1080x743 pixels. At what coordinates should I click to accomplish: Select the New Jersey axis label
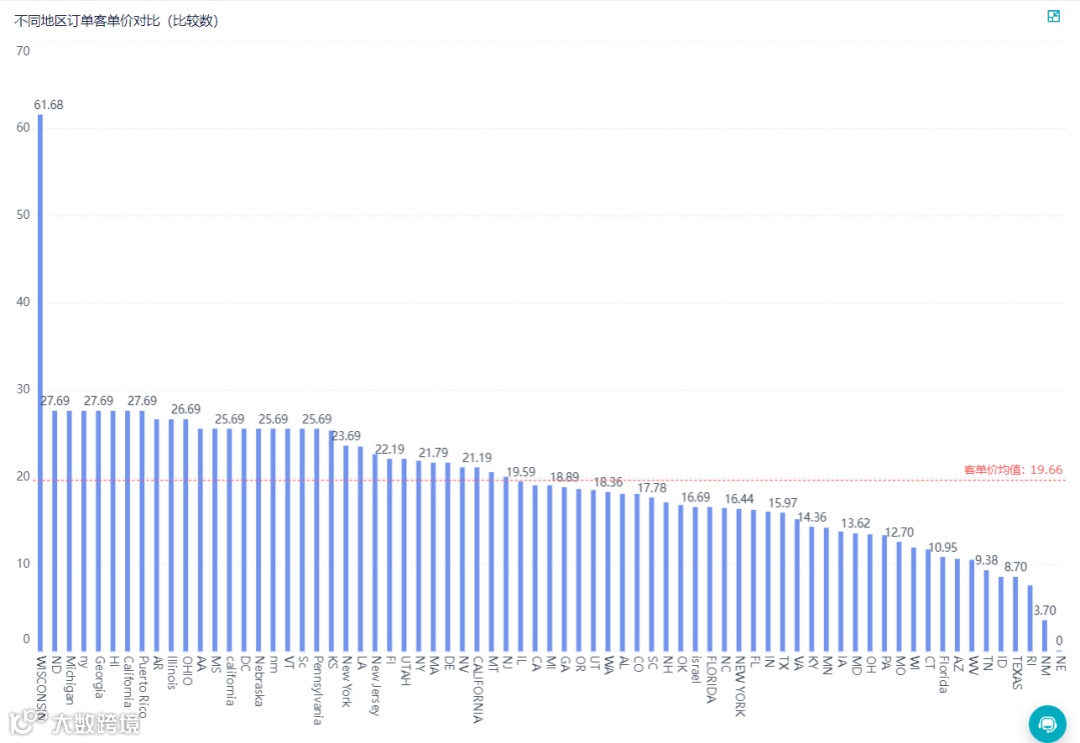tap(375, 686)
